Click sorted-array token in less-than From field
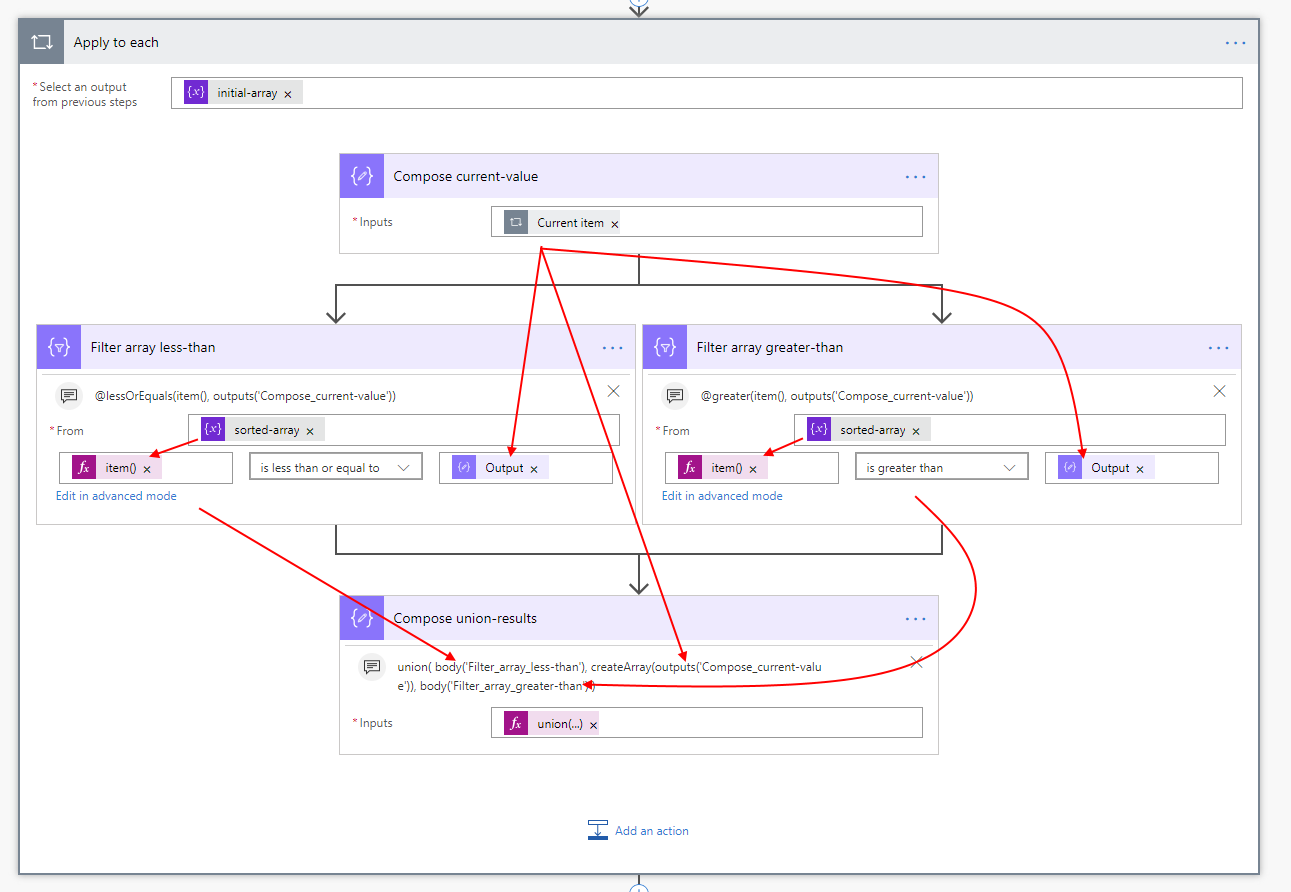1291x892 pixels. tap(266, 430)
